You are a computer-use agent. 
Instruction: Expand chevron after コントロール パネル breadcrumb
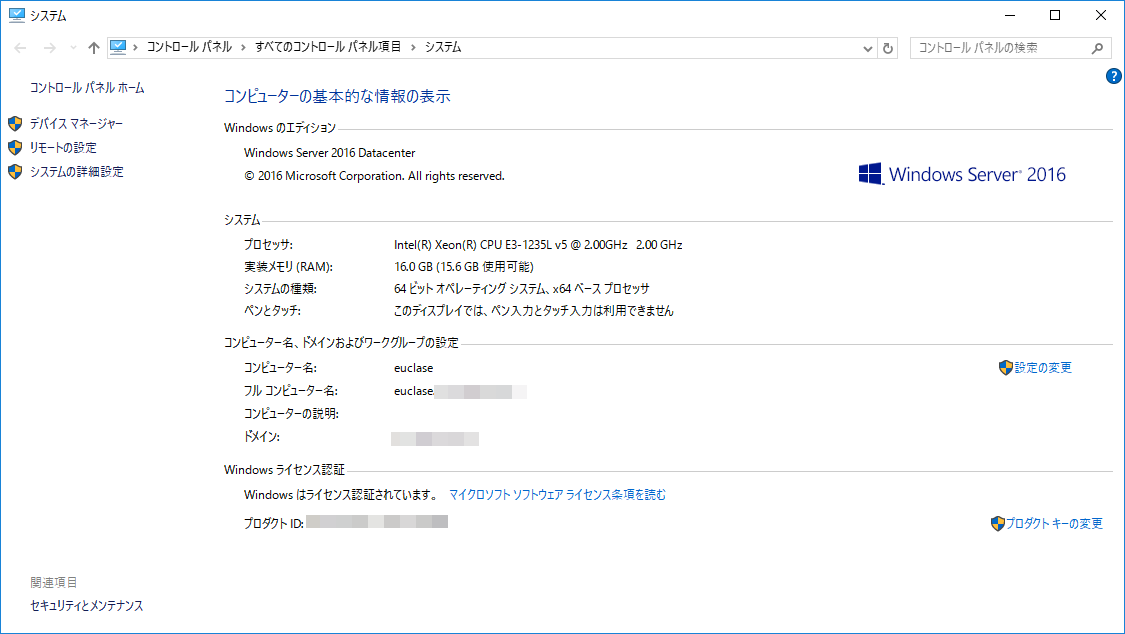click(243, 47)
